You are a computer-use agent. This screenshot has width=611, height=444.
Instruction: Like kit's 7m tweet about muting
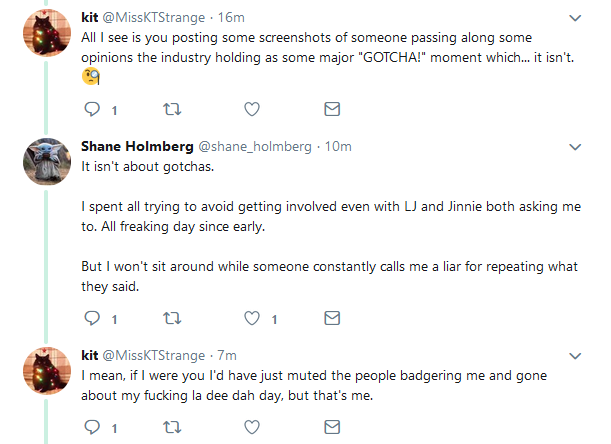tap(252, 427)
